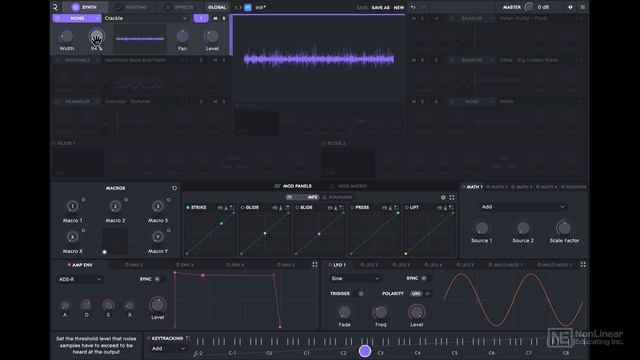Toggle the PRESS modulation source
Image resolution: width=640 pixels, height=360 pixels.
(x=352, y=208)
